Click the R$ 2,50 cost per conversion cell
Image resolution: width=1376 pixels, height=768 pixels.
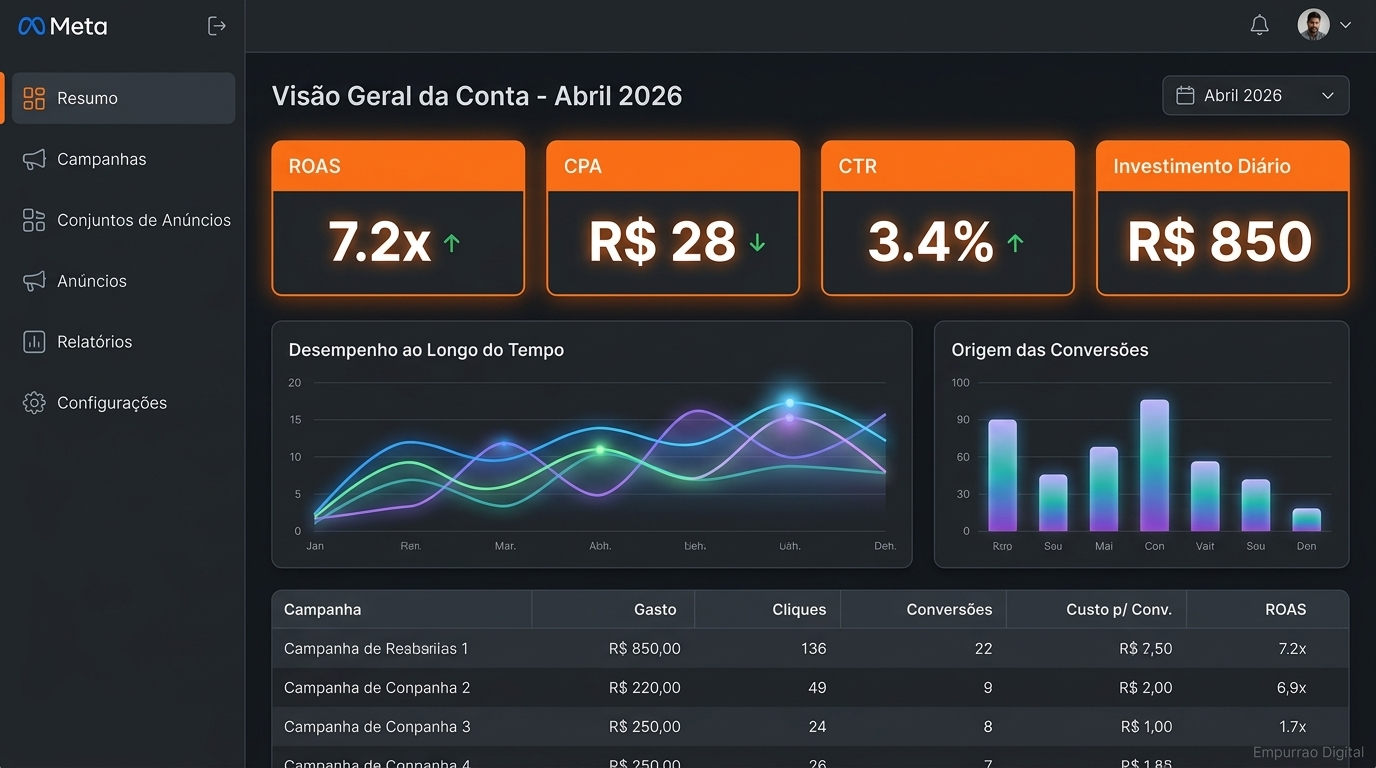pos(1145,648)
